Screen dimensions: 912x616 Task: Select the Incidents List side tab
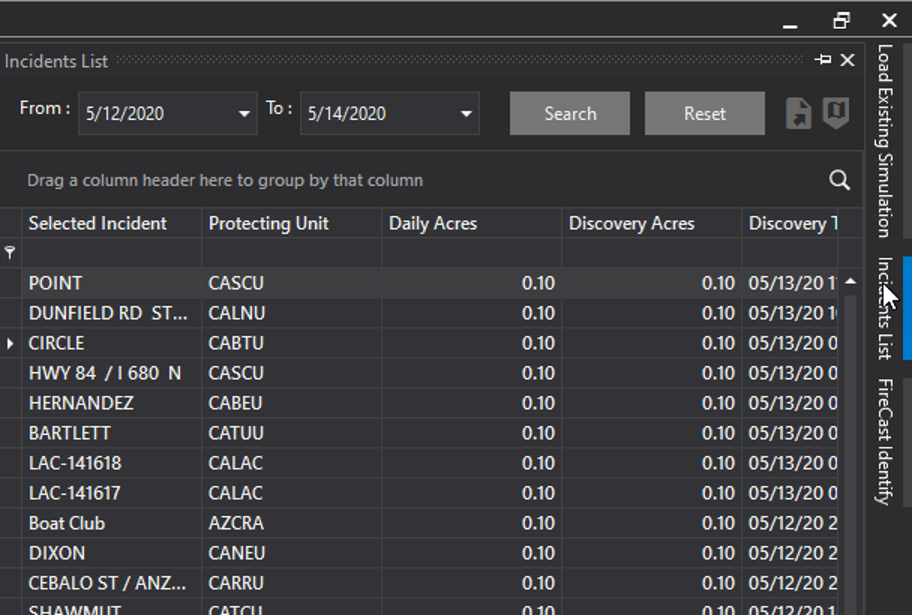(x=884, y=308)
